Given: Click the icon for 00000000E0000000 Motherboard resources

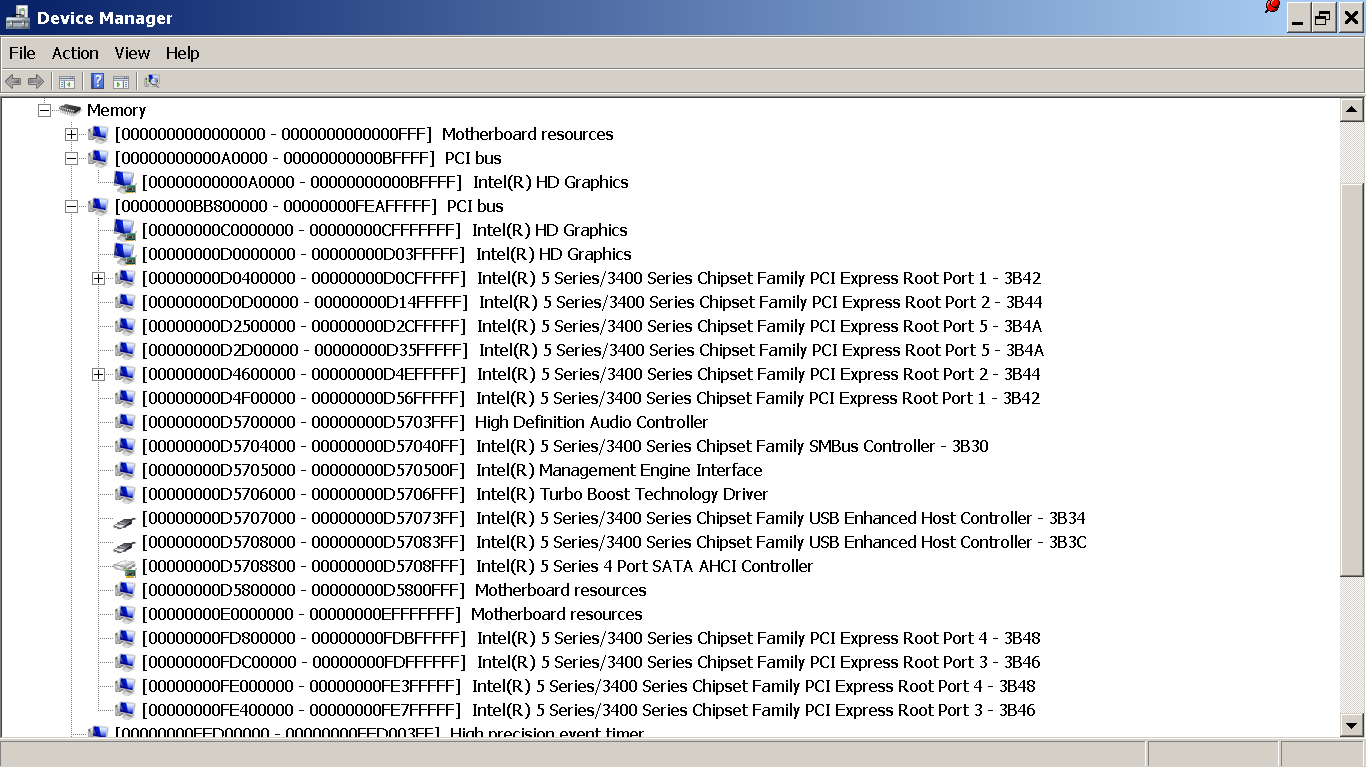Looking at the screenshot, I should point(125,614).
